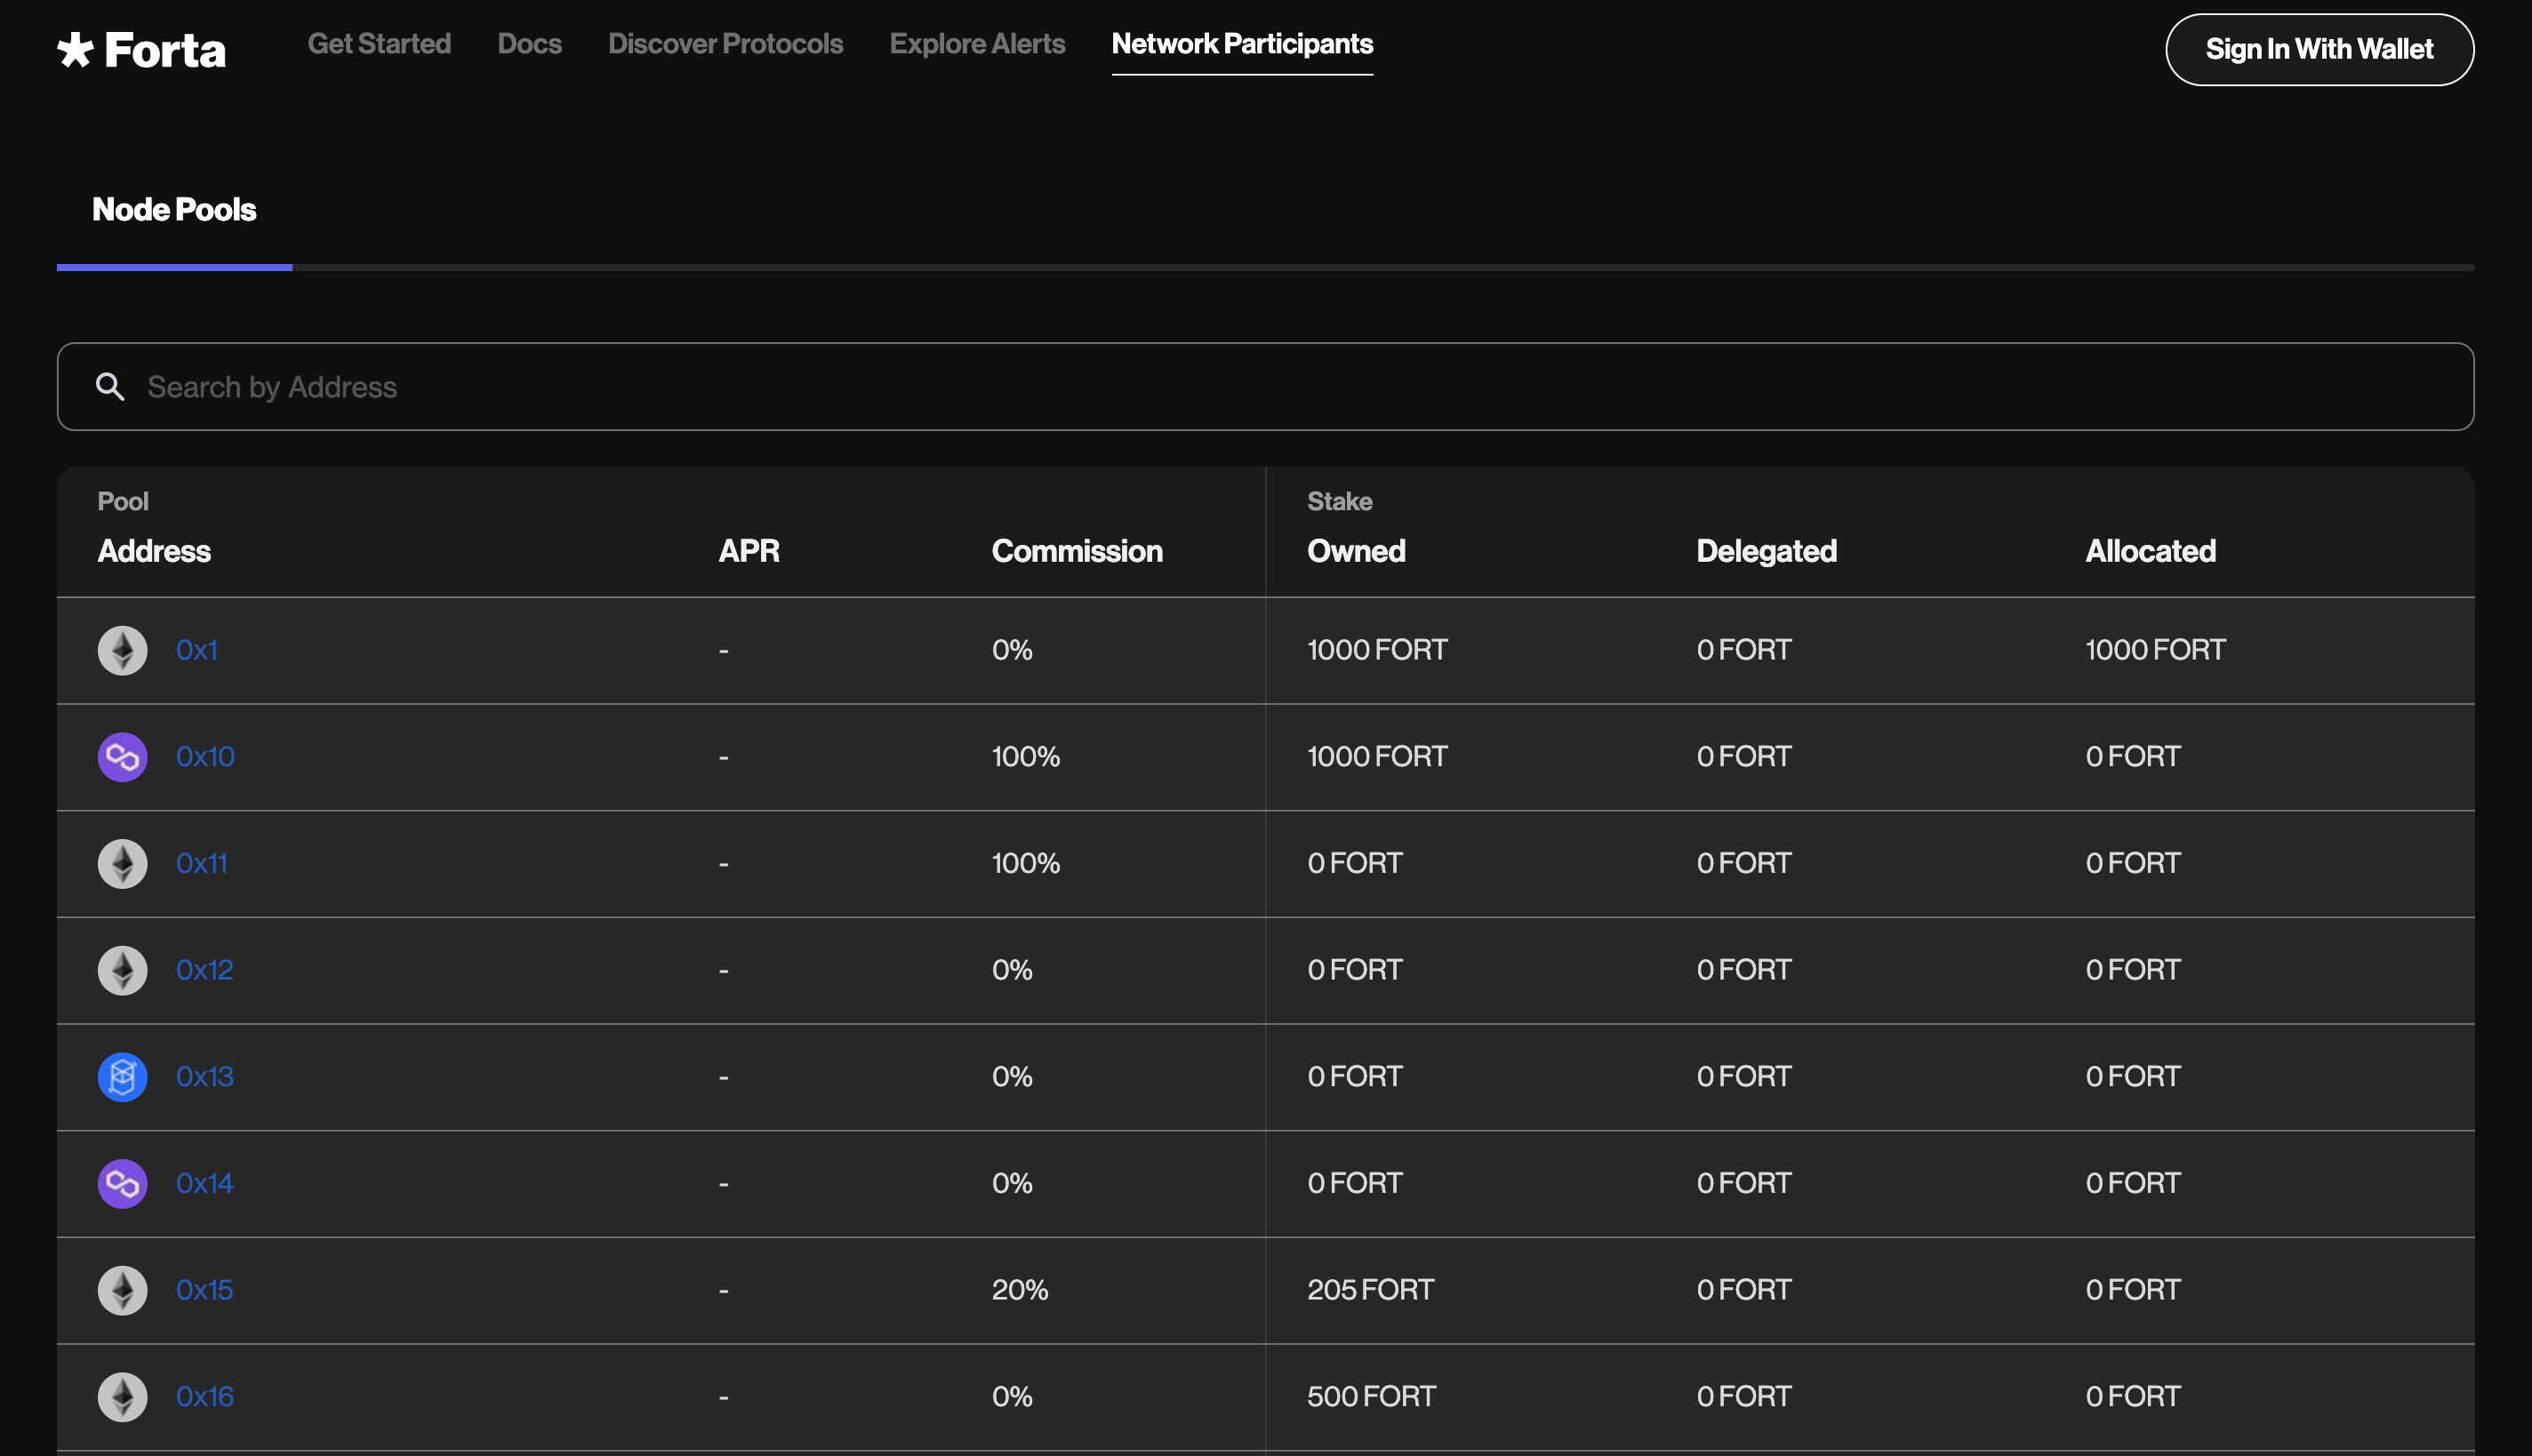Image resolution: width=2532 pixels, height=1456 pixels.
Task: Click the Ethereum icon beside 0x15
Action: (122, 1290)
